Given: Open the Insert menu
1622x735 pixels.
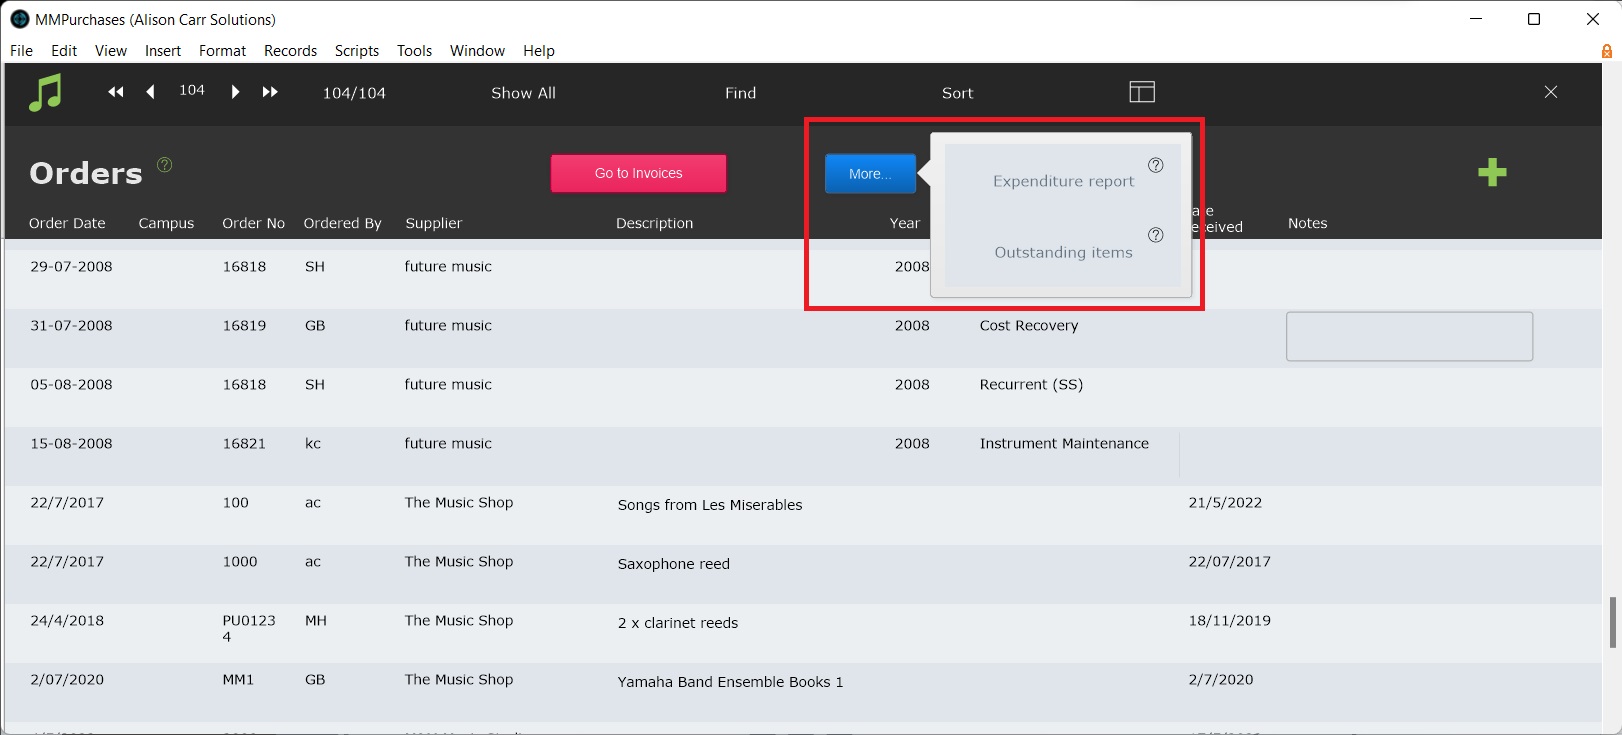Looking at the screenshot, I should [x=163, y=51].
